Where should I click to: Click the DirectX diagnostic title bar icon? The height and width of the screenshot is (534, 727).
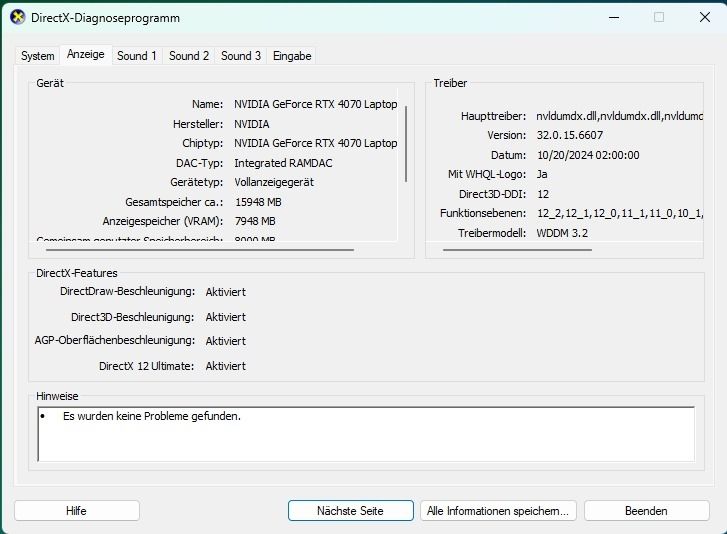(18, 18)
